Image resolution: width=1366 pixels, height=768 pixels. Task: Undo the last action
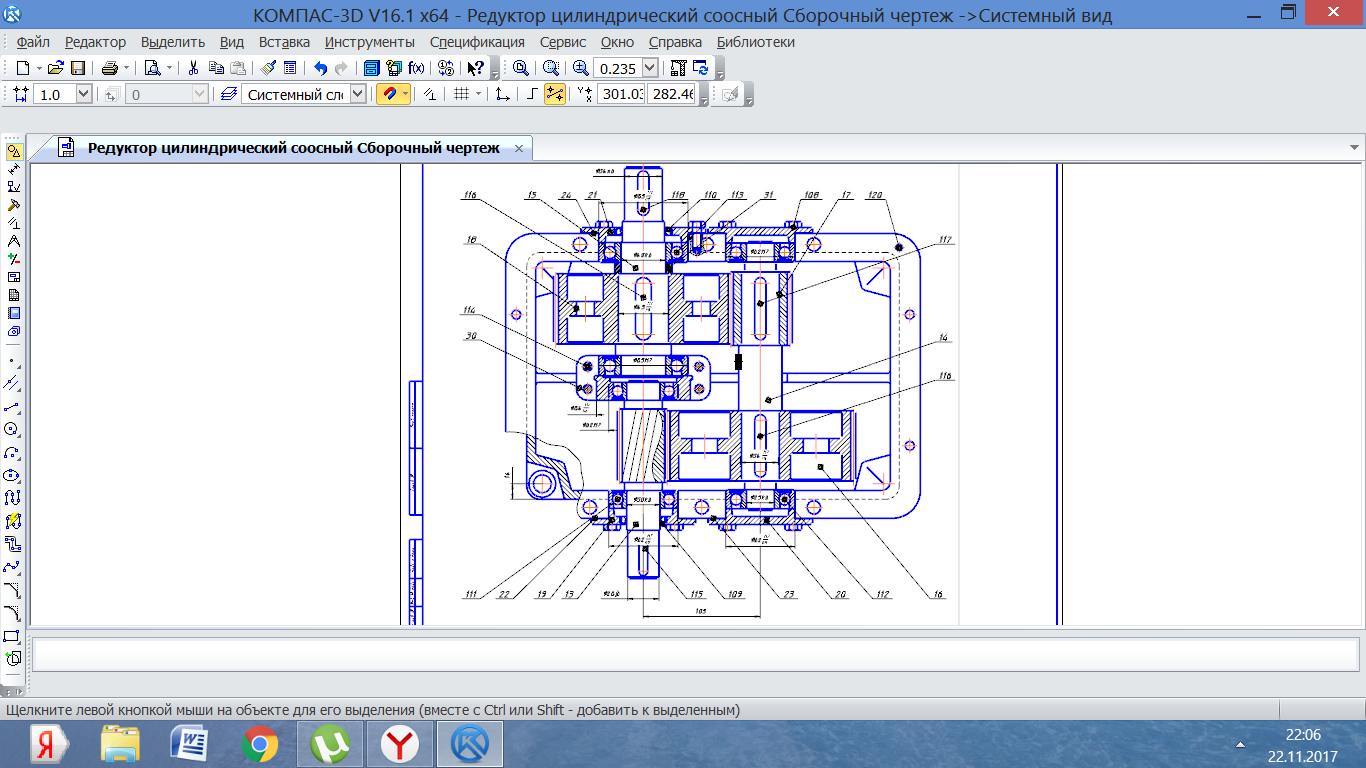[320, 68]
